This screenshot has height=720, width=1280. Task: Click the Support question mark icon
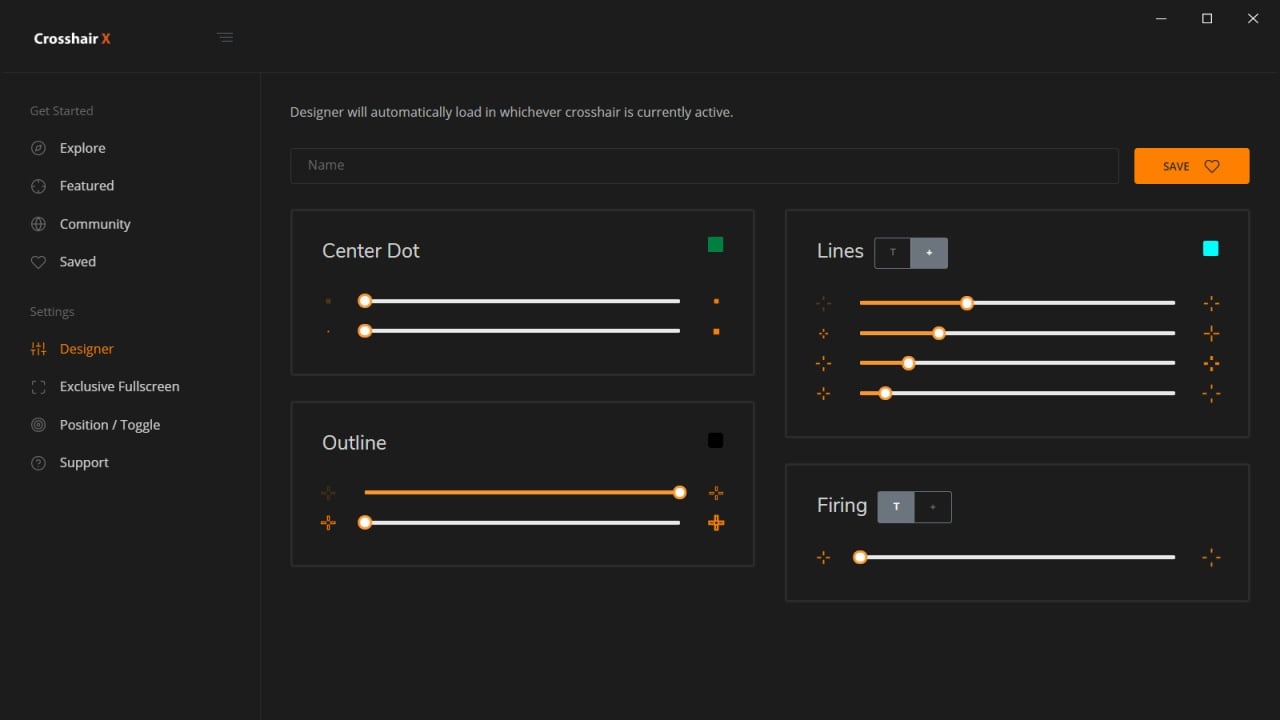tap(38, 463)
